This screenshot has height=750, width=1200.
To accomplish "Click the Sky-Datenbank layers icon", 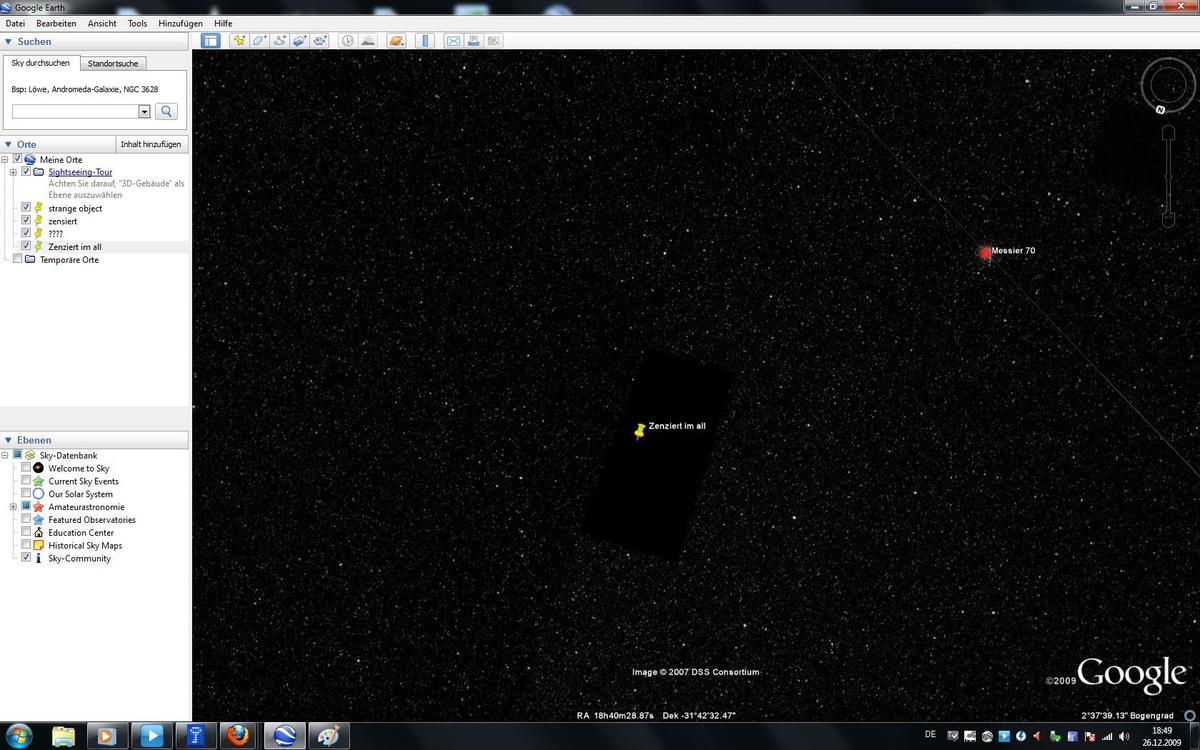I will [29, 455].
